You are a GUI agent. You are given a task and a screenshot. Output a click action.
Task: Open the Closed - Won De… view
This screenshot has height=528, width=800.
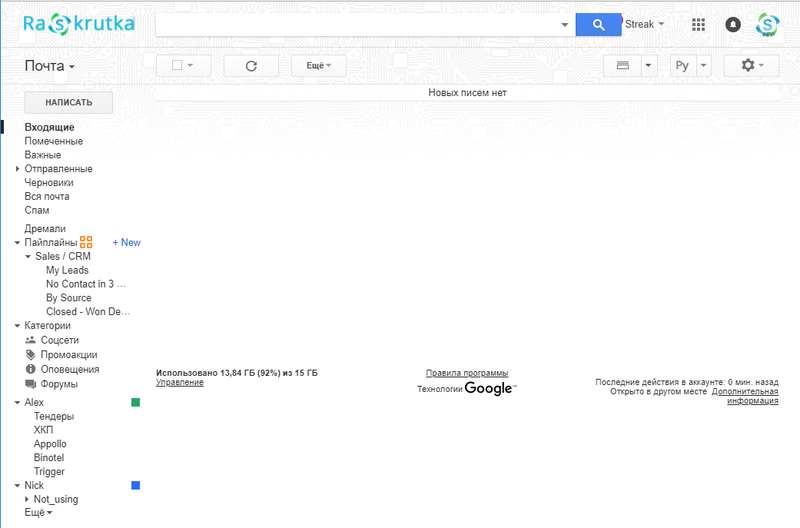[x=88, y=311]
